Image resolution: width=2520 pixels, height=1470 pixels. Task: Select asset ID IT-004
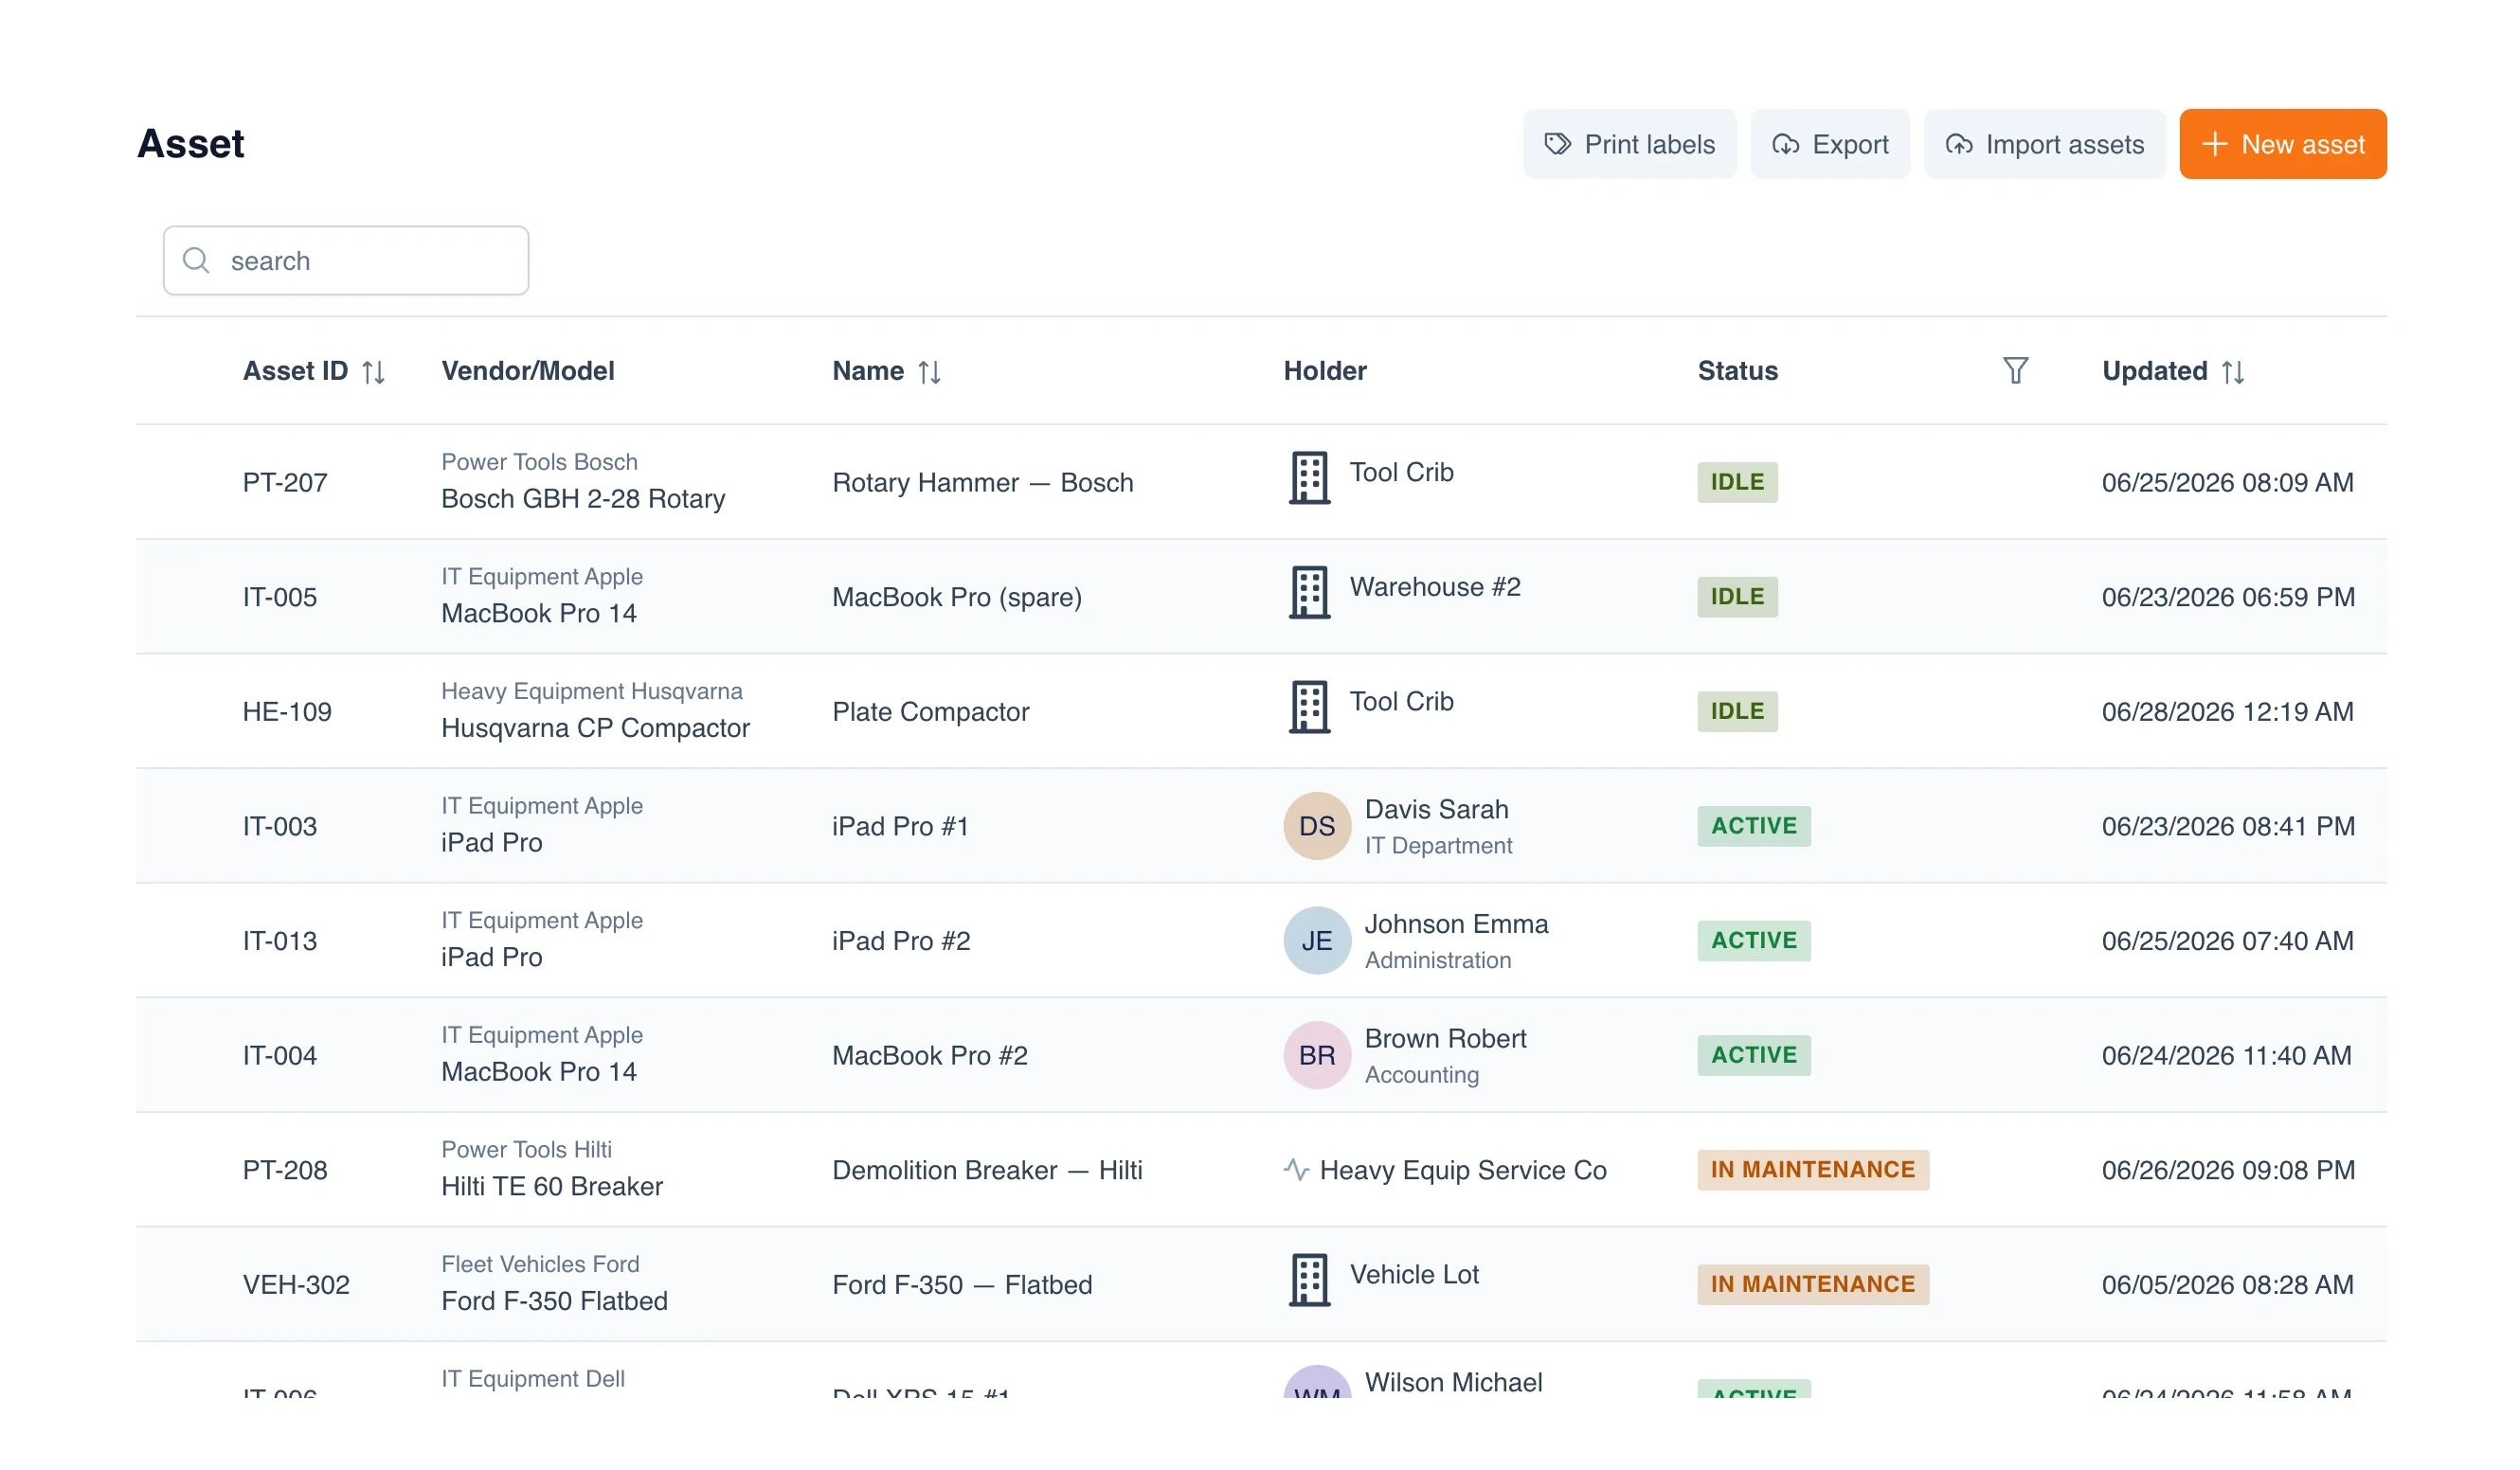[x=280, y=1055]
